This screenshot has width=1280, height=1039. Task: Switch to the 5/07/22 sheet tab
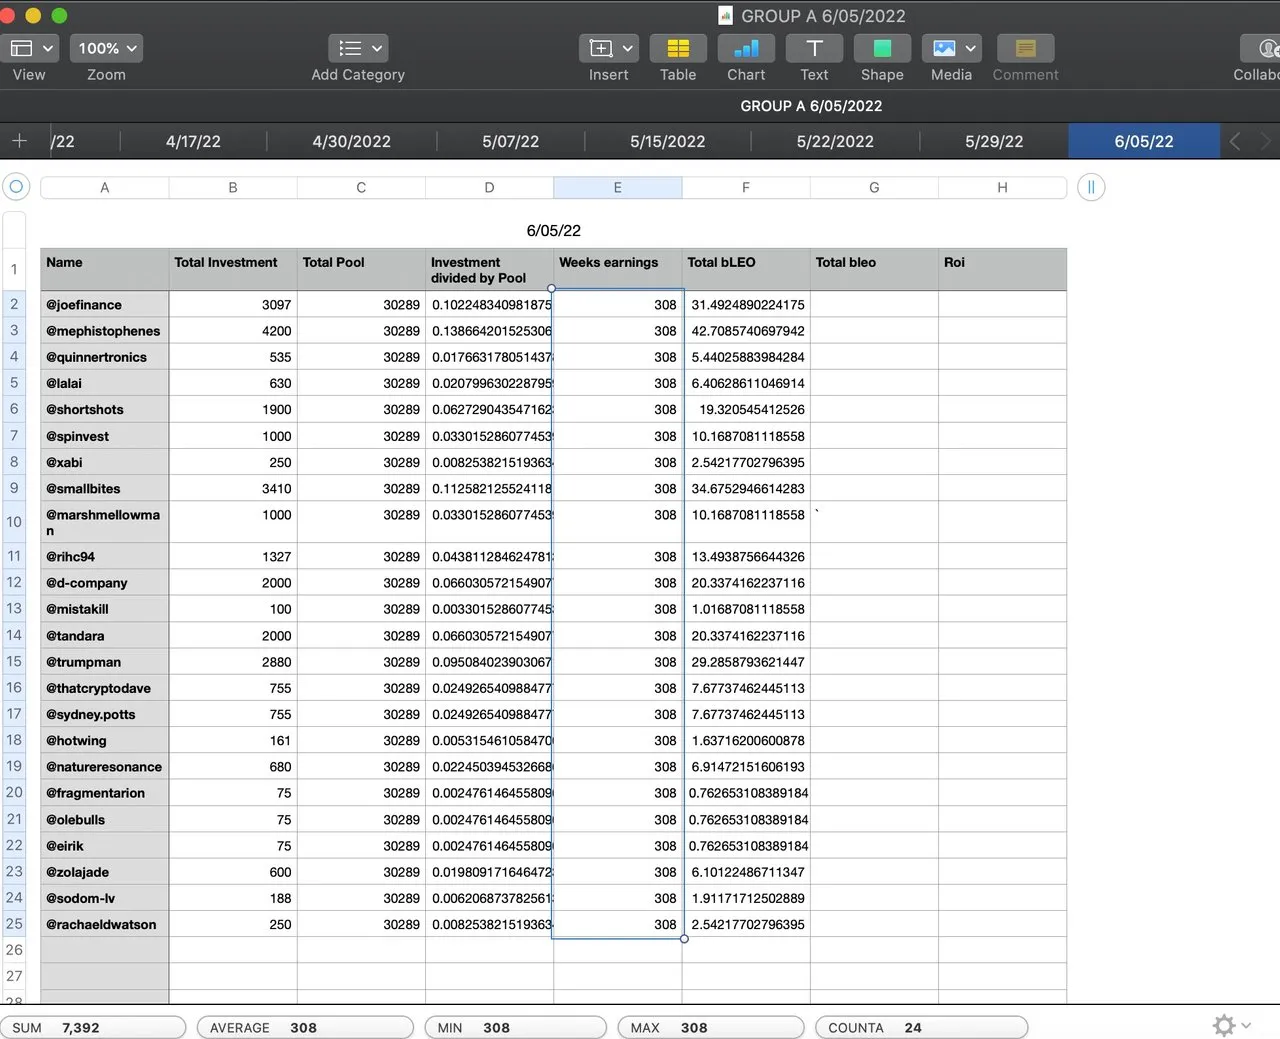[x=510, y=141]
